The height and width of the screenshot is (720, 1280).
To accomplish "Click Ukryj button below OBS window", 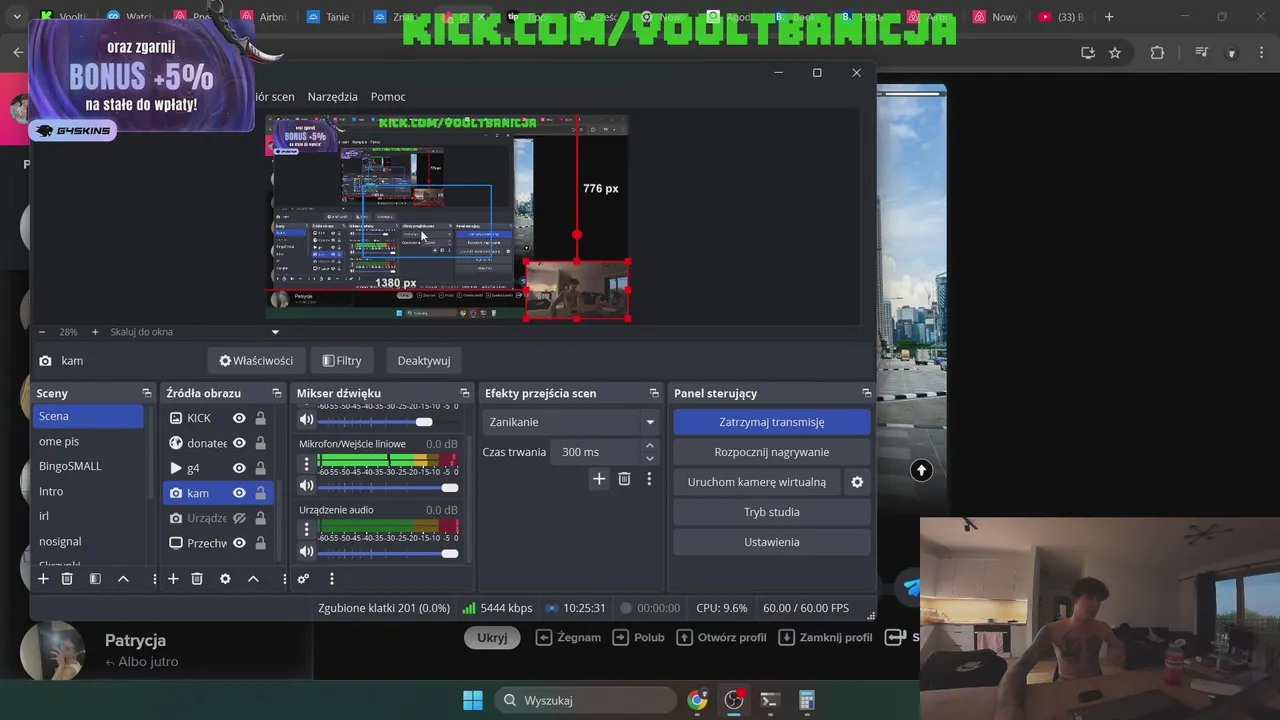I will pyautogui.click(x=492, y=637).
